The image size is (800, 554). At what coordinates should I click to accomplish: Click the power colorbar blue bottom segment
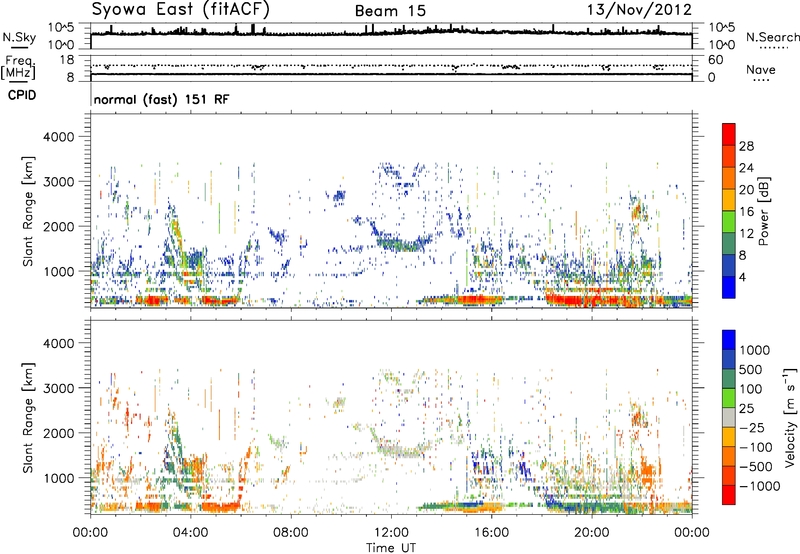coord(729,287)
